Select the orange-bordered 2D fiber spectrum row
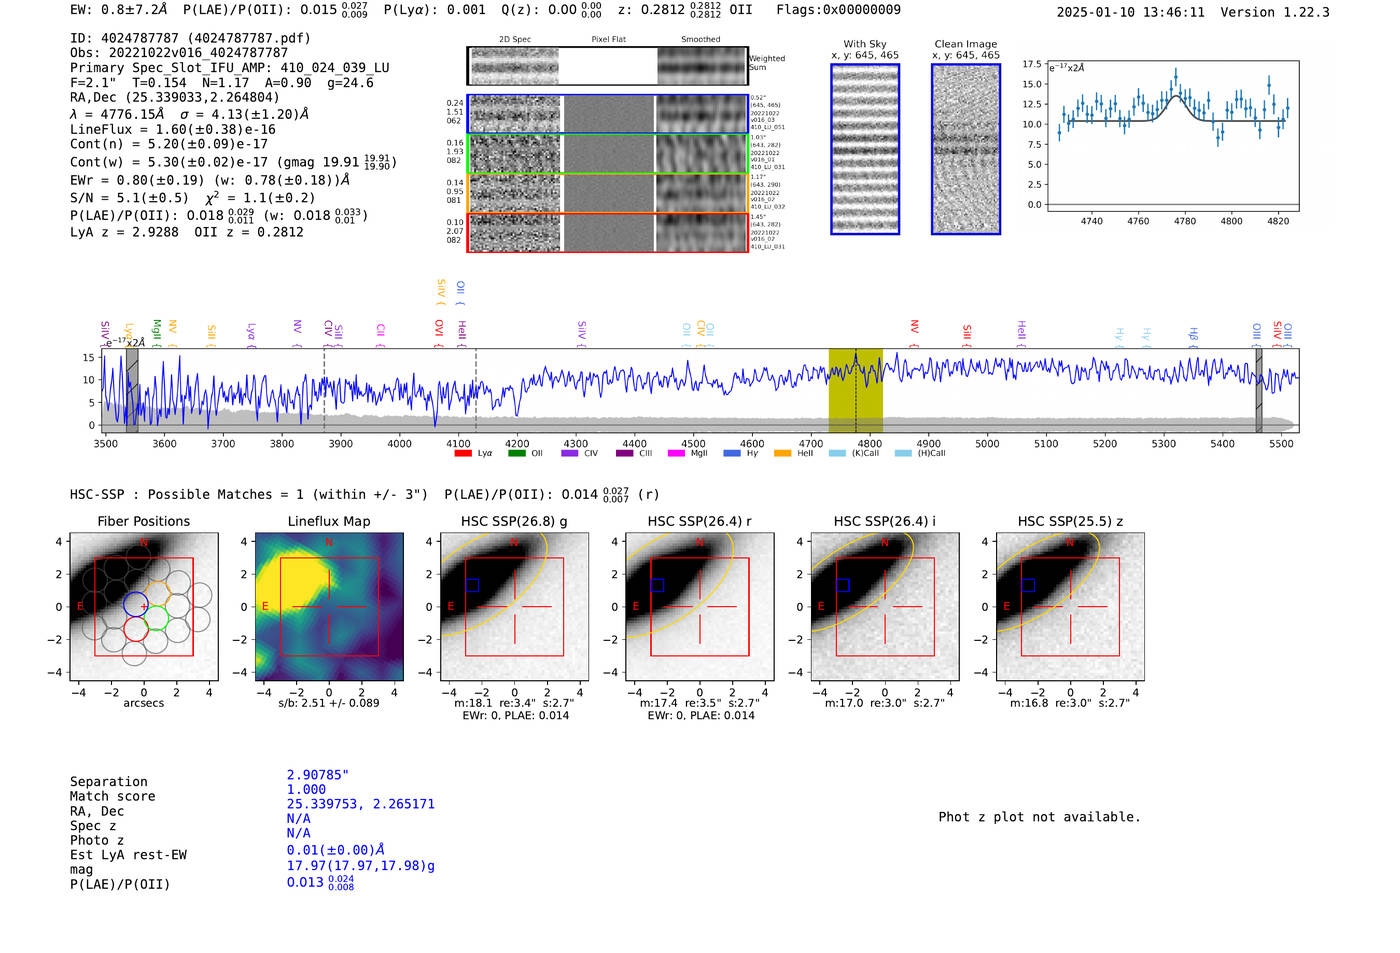The width and height of the screenshot is (1400, 953). [607, 193]
